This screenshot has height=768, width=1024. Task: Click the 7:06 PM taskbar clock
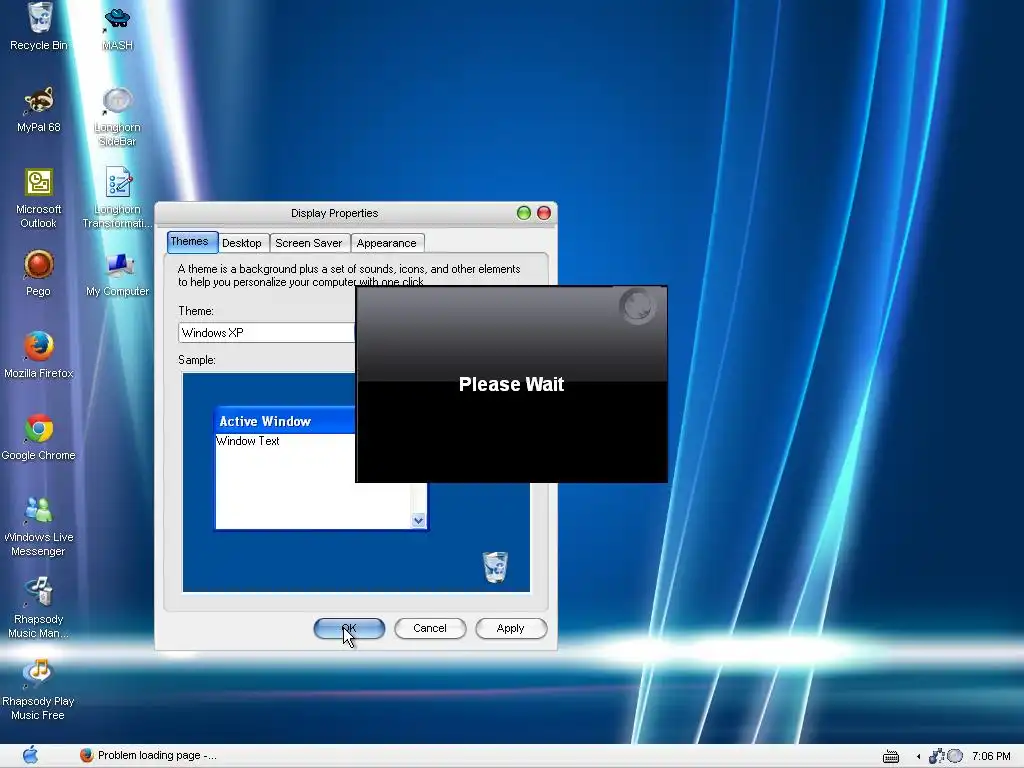click(991, 756)
